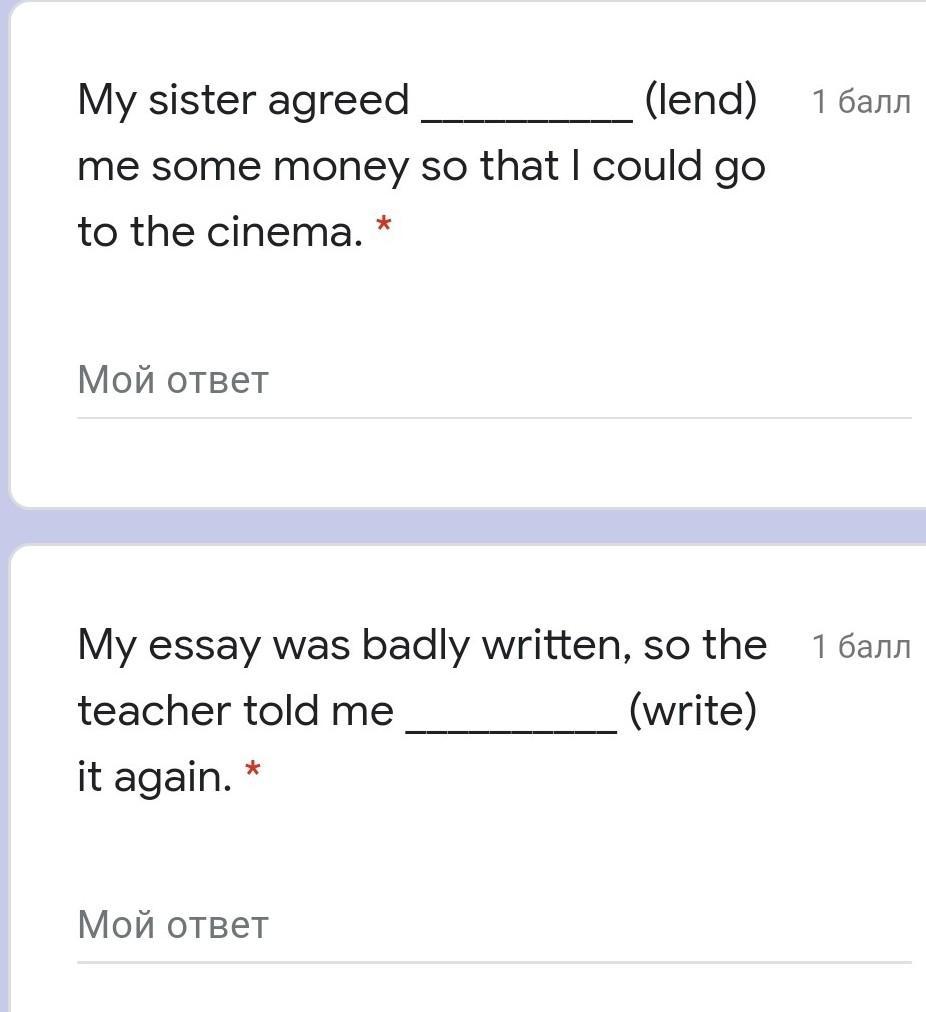Click the blank line before '(write)'

511,730
